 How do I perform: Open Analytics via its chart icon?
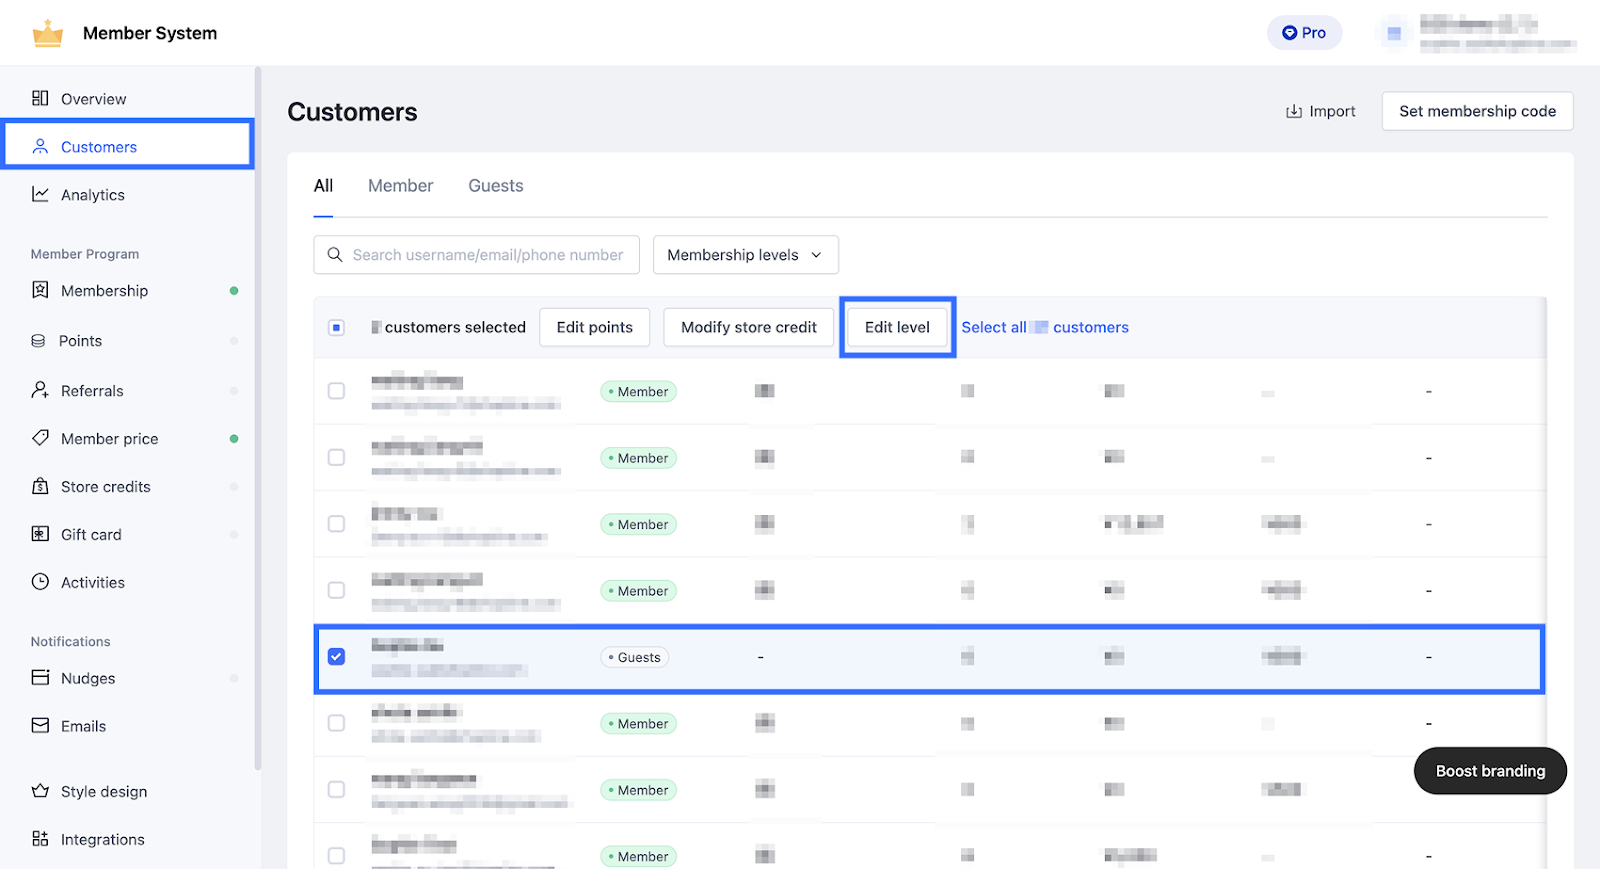40,194
